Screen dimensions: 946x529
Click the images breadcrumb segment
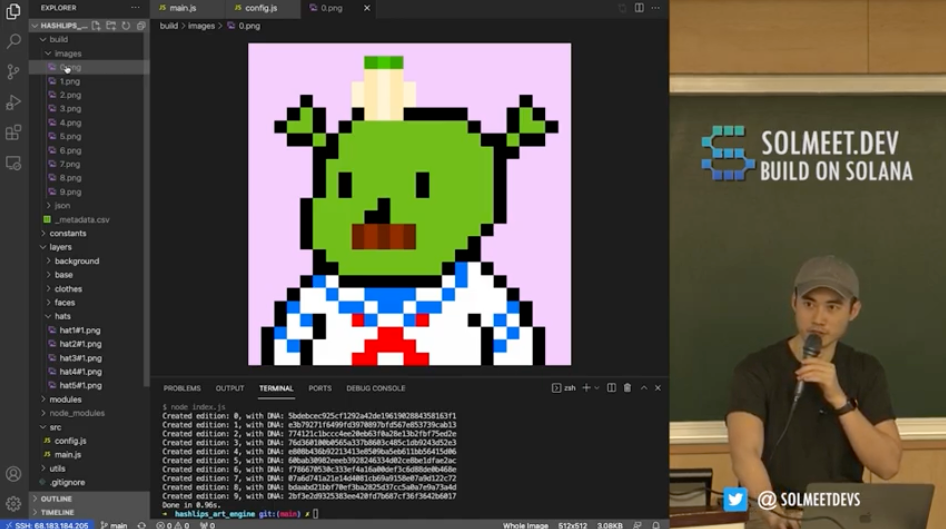tap(202, 26)
